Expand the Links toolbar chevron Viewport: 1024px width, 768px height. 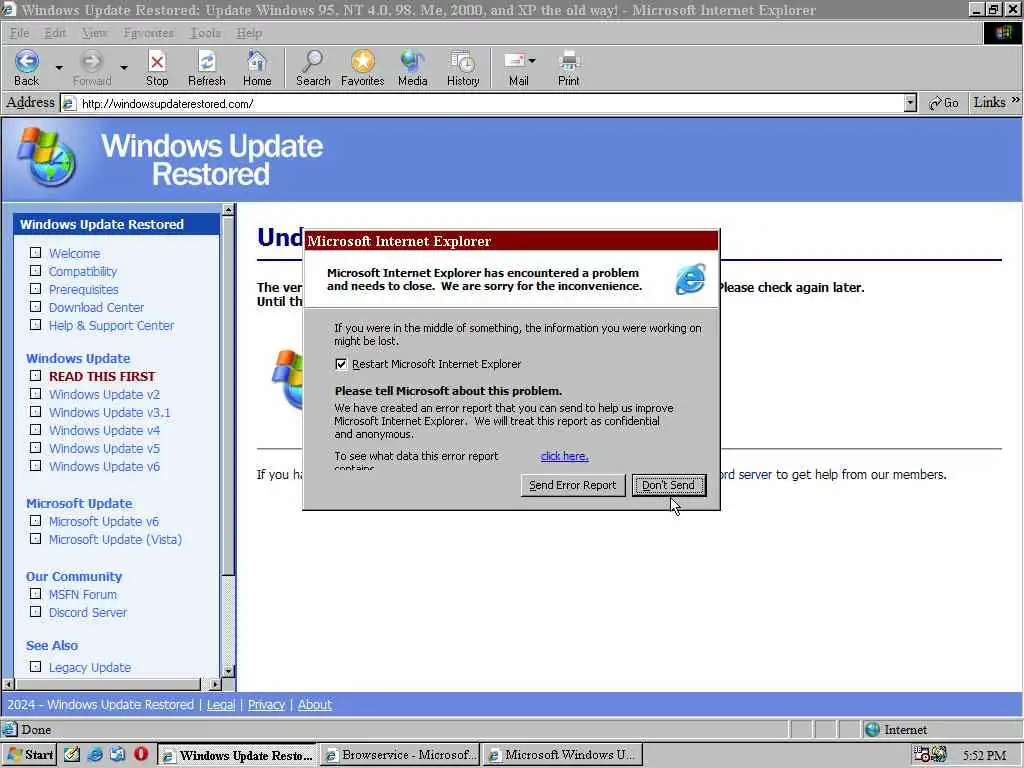pyautogui.click(x=1015, y=101)
